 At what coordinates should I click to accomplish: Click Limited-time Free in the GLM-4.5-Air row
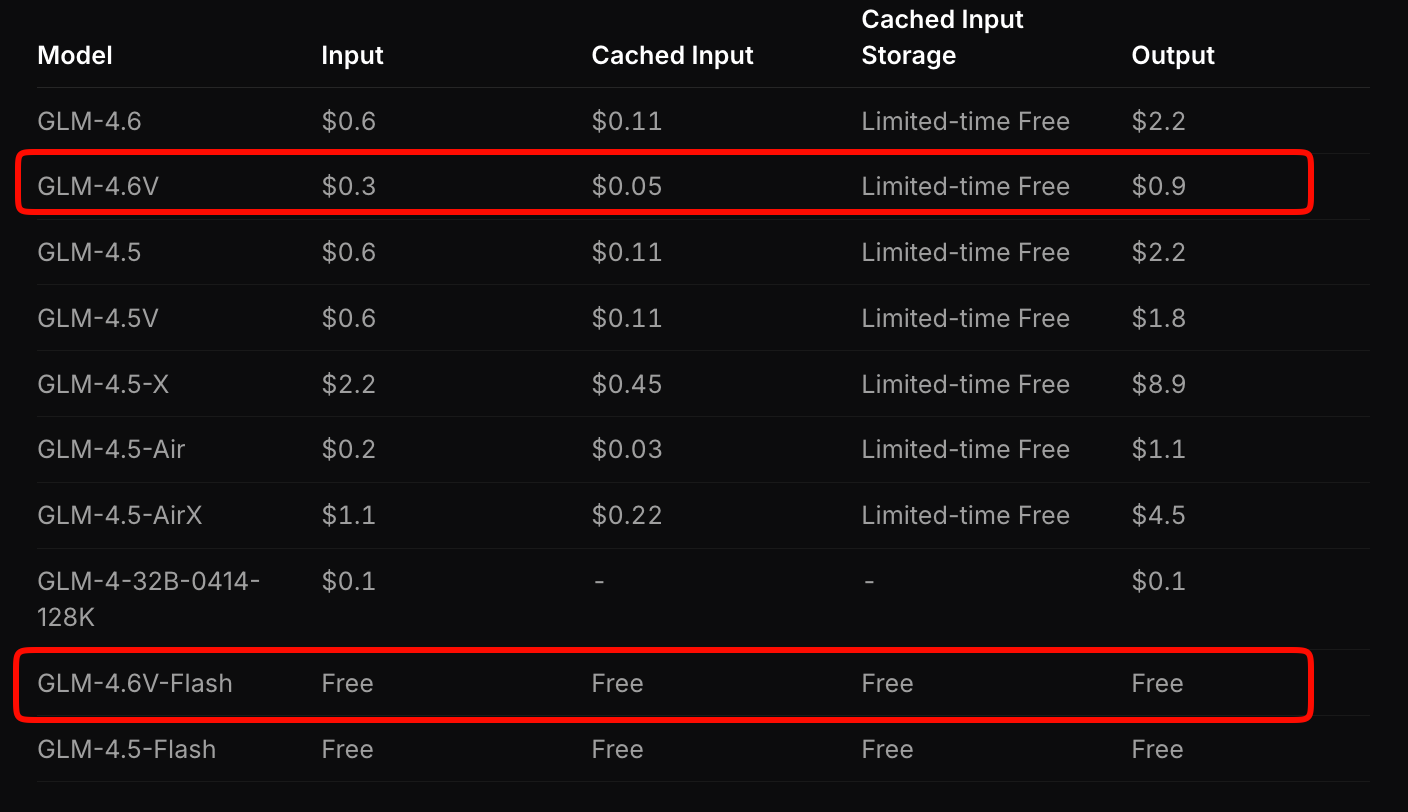[x=965, y=449]
